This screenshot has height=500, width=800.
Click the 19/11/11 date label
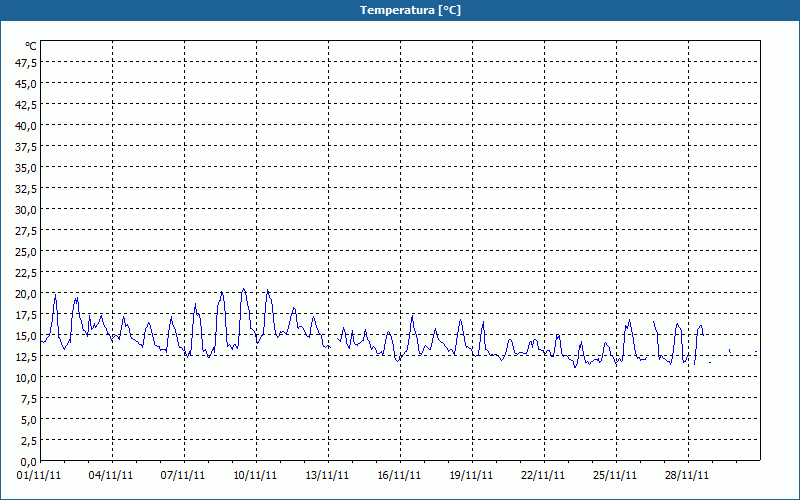point(471,475)
